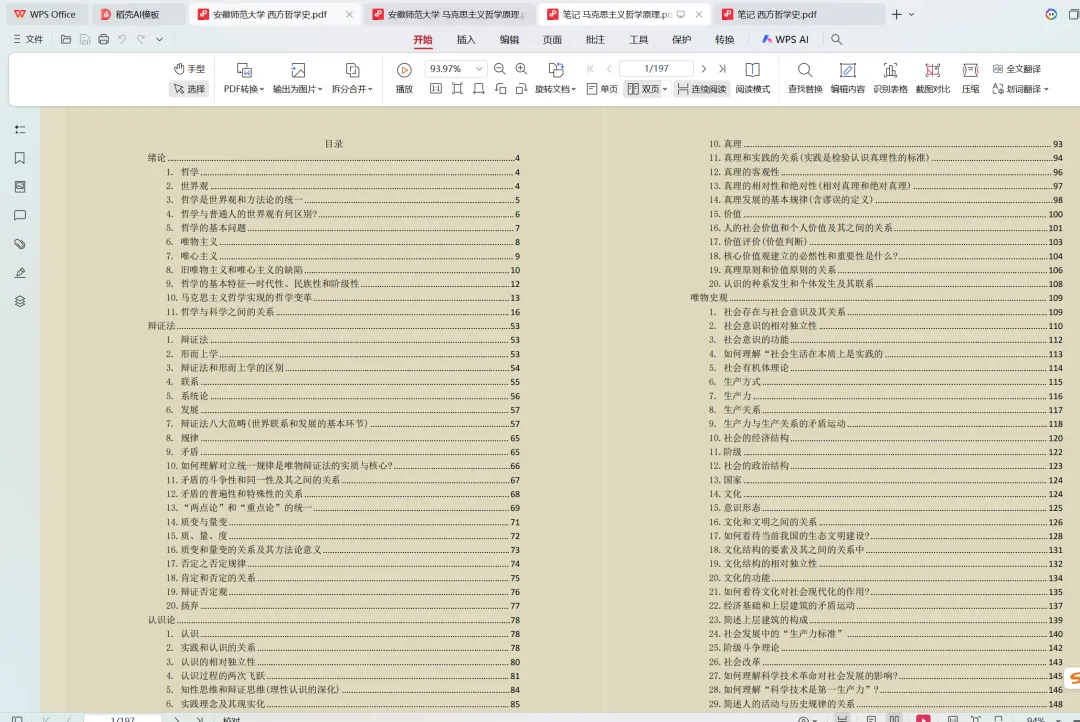Click Full Text Translate (全文翻译)

coord(1017,69)
